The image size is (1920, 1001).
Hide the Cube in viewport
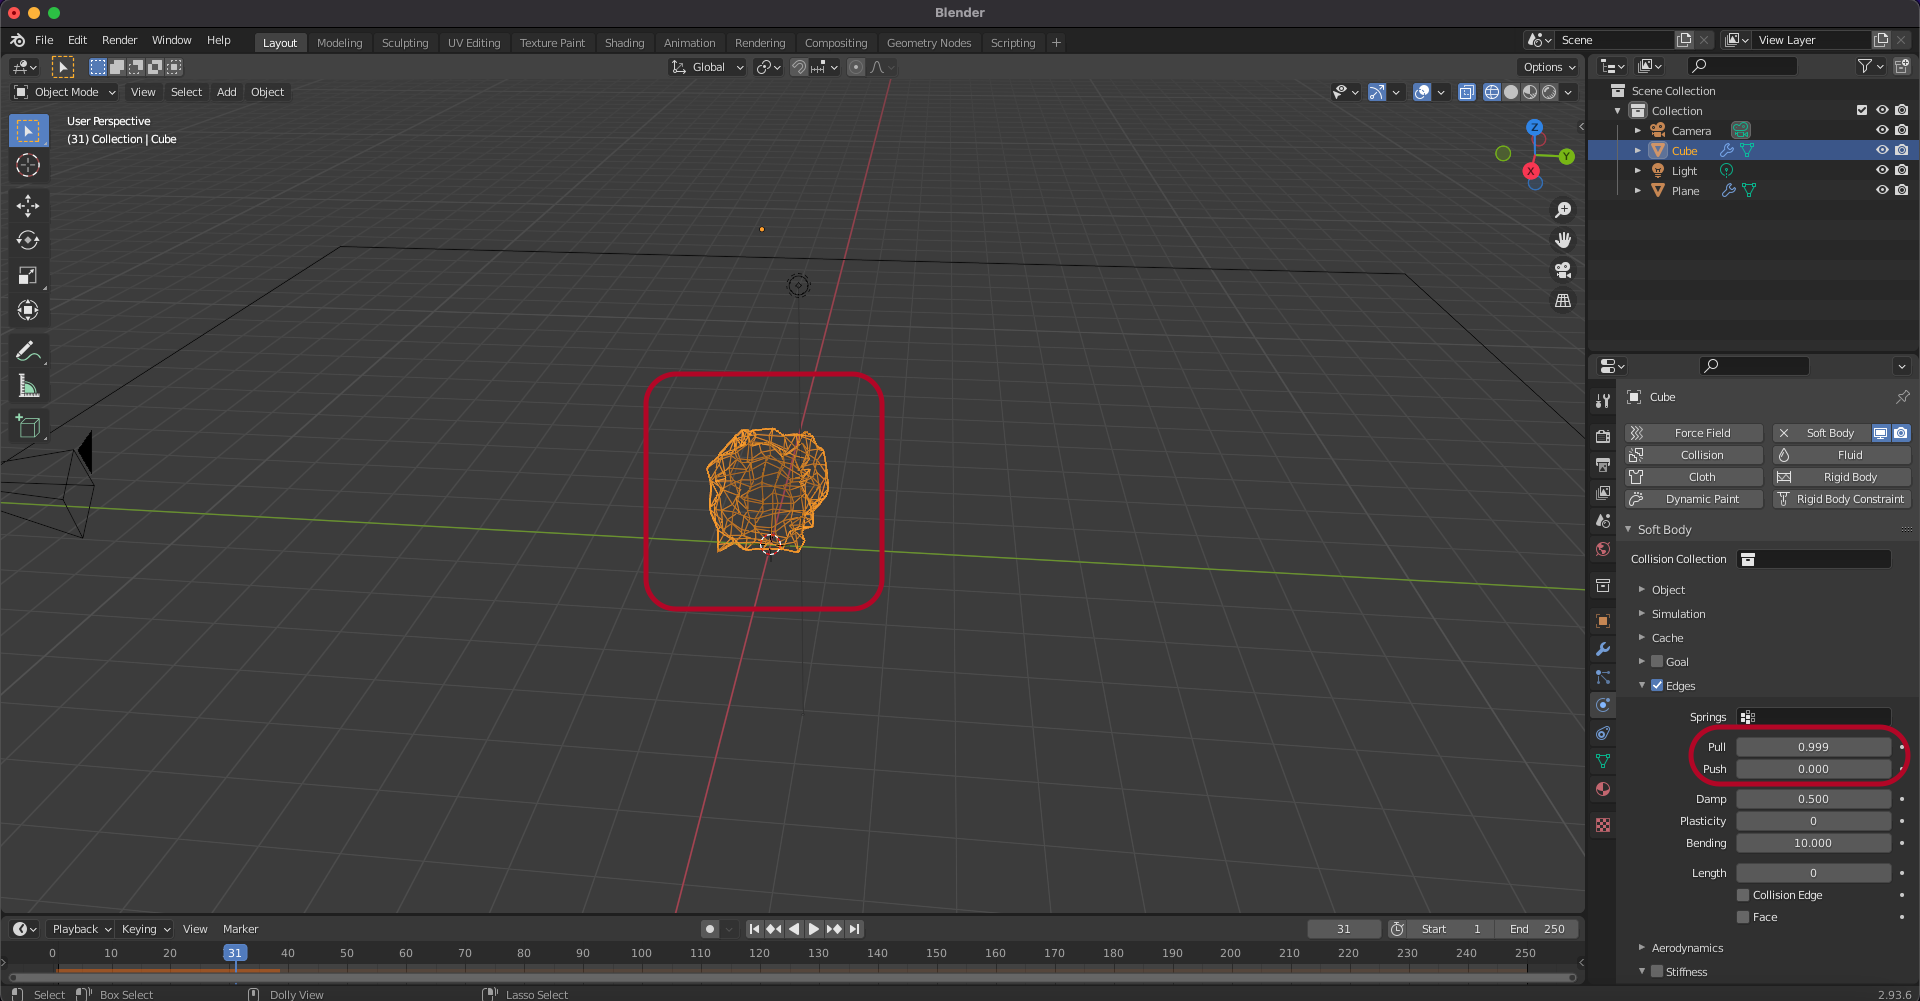pyautogui.click(x=1882, y=150)
